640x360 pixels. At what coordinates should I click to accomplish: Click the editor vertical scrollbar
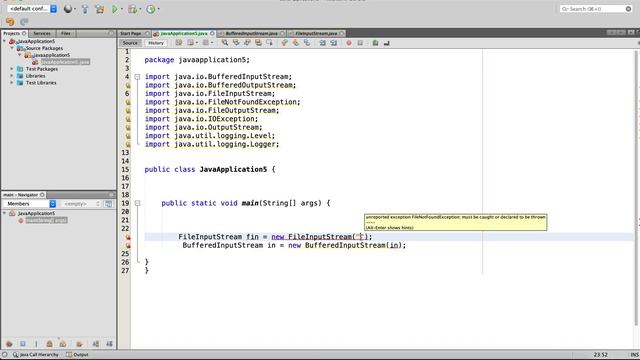coord(636,188)
